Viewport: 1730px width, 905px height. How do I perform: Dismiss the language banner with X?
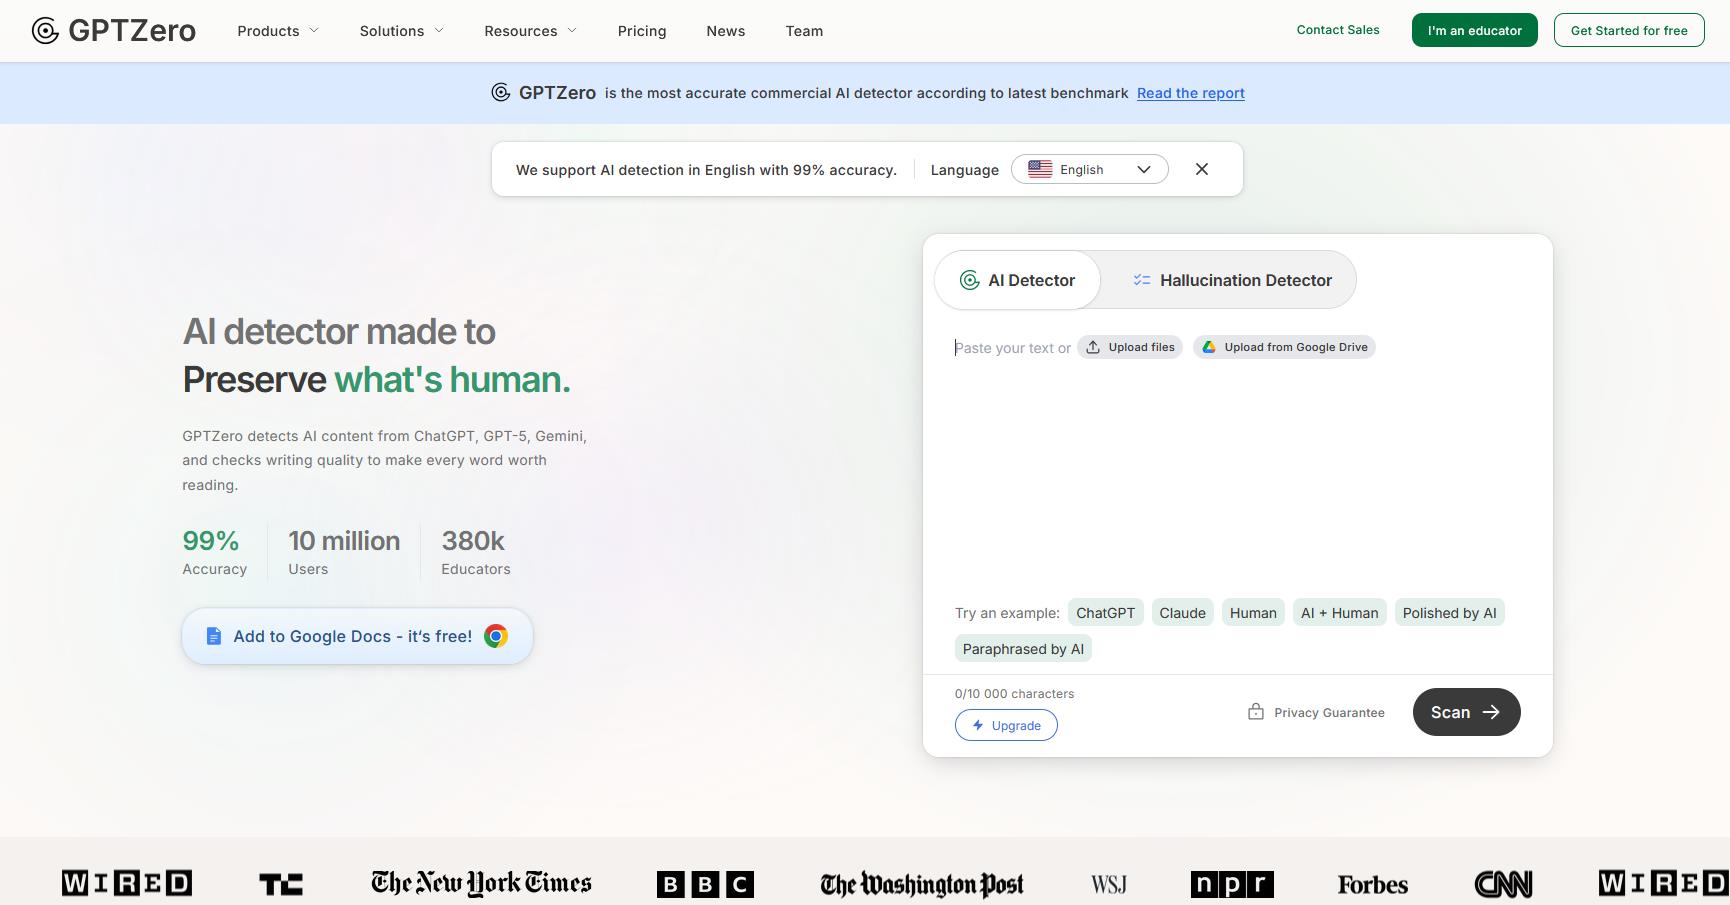[1202, 169]
